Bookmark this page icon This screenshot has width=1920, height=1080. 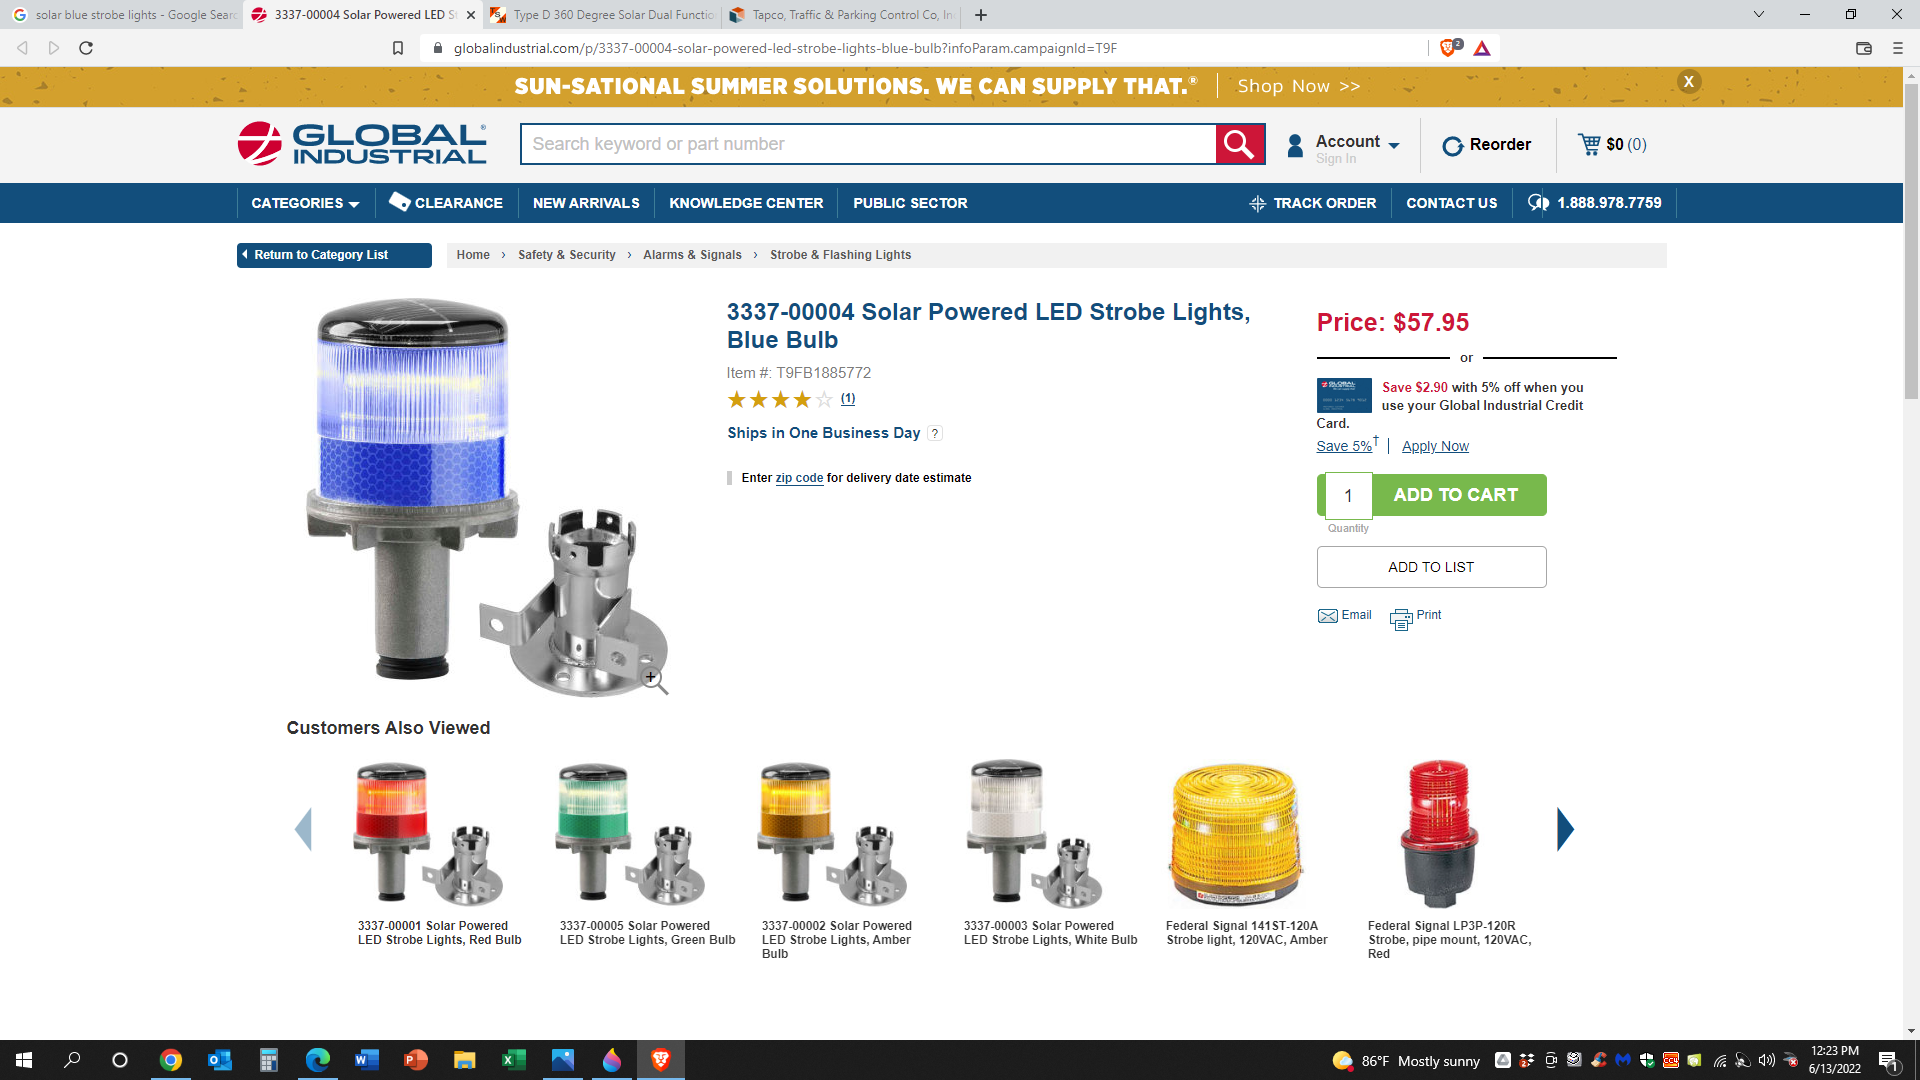(x=398, y=48)
